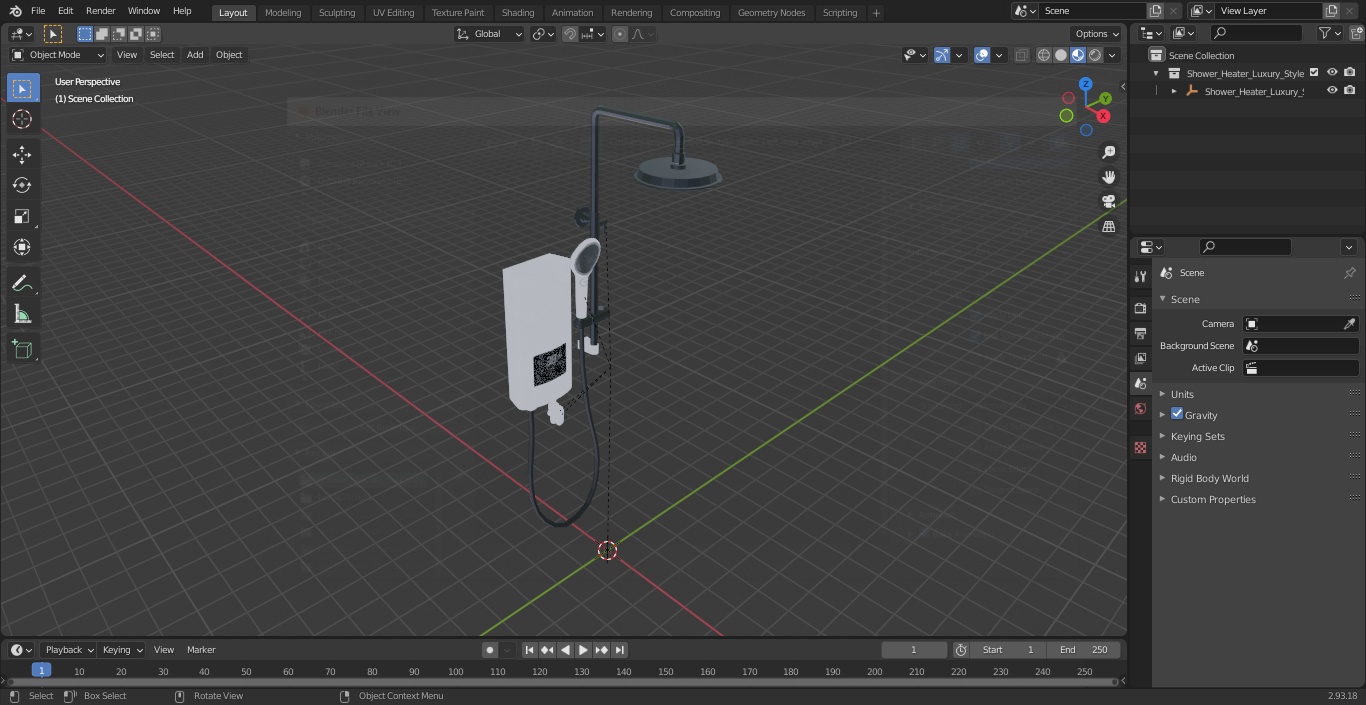Click the current frame number field
The image size is (1366, 705).
coord(914,650)
